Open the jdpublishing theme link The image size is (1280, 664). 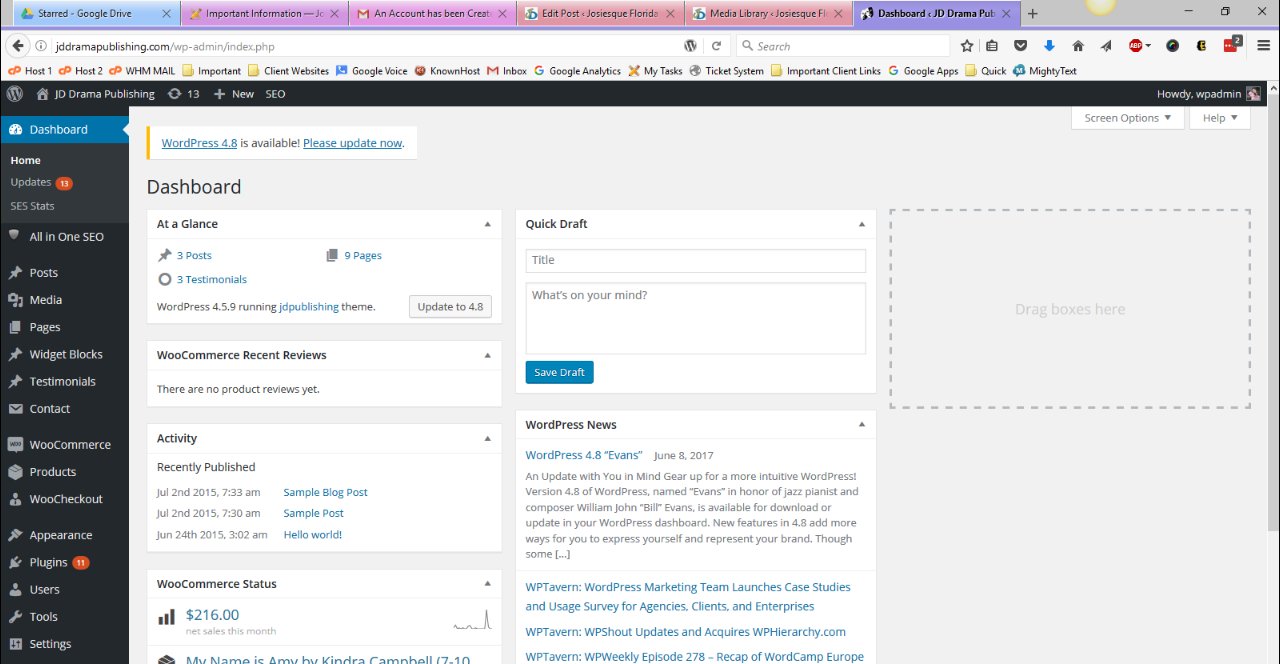click(x=309, y=307)
